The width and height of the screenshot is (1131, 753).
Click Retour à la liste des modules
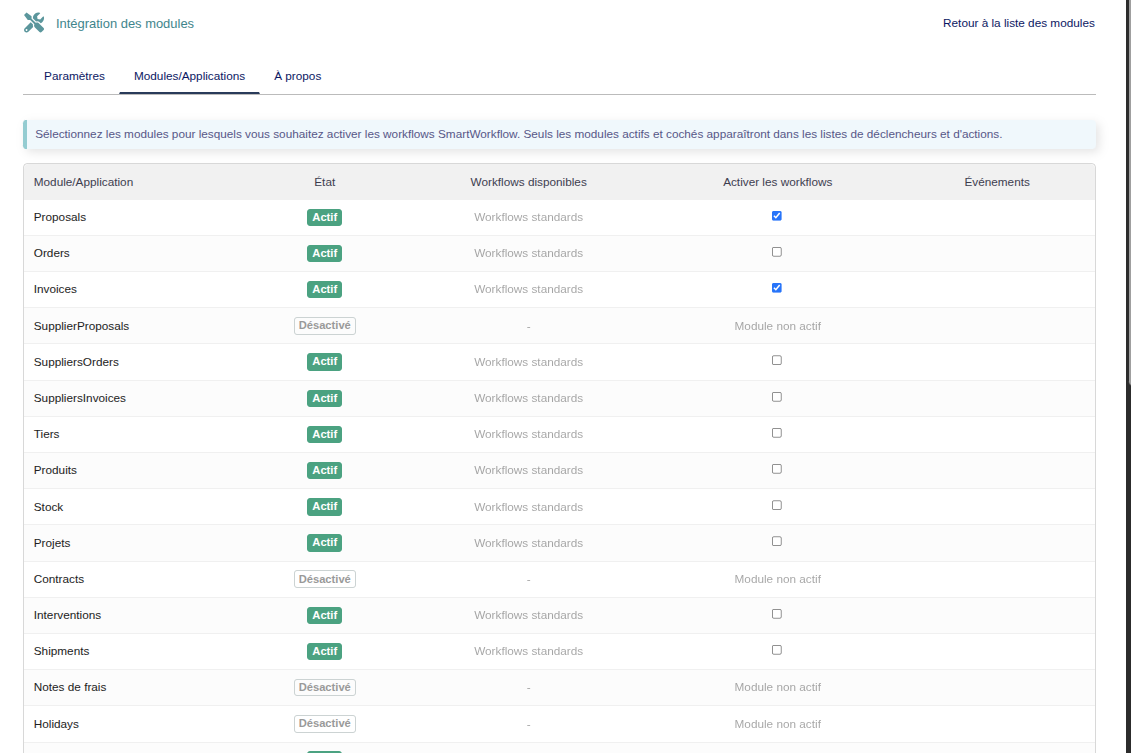click(1018, 23)
